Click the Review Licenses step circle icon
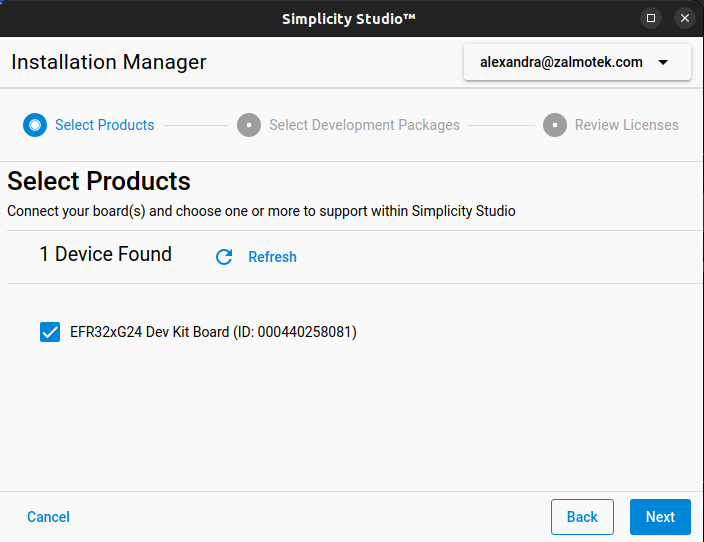 click(x=555, y=125)
